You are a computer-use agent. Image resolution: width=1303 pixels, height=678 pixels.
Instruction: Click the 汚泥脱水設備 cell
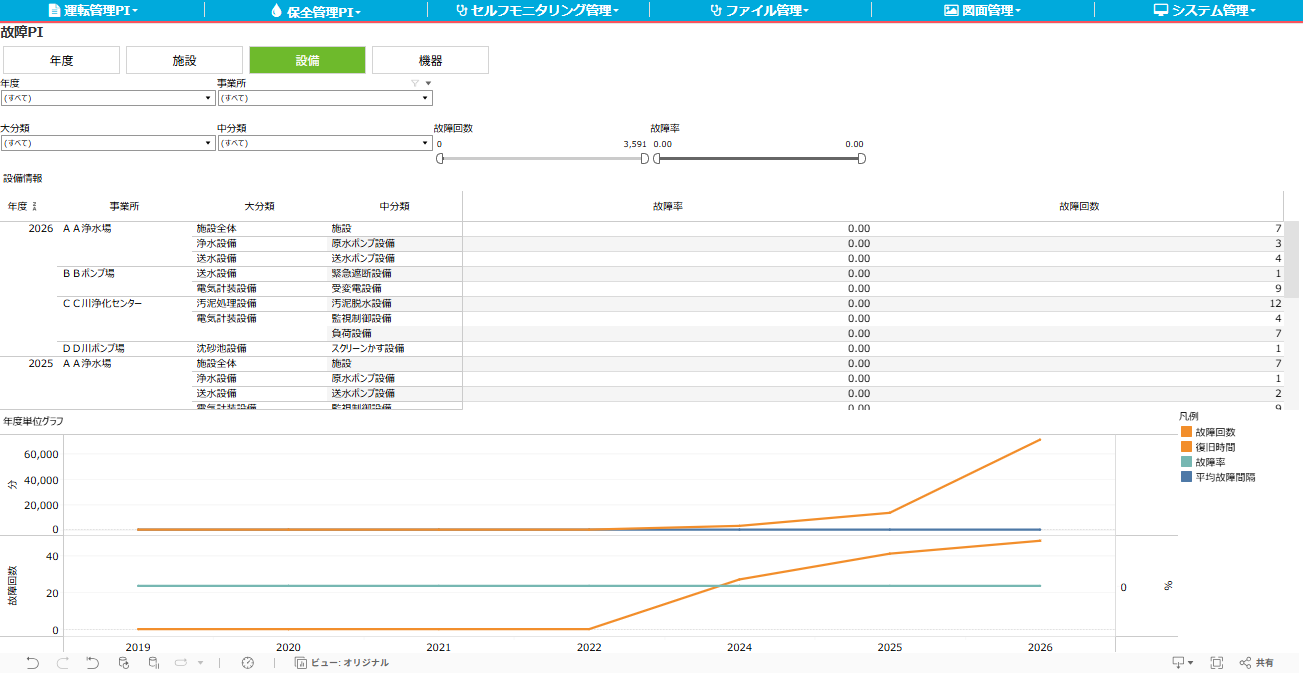[361, 303]
